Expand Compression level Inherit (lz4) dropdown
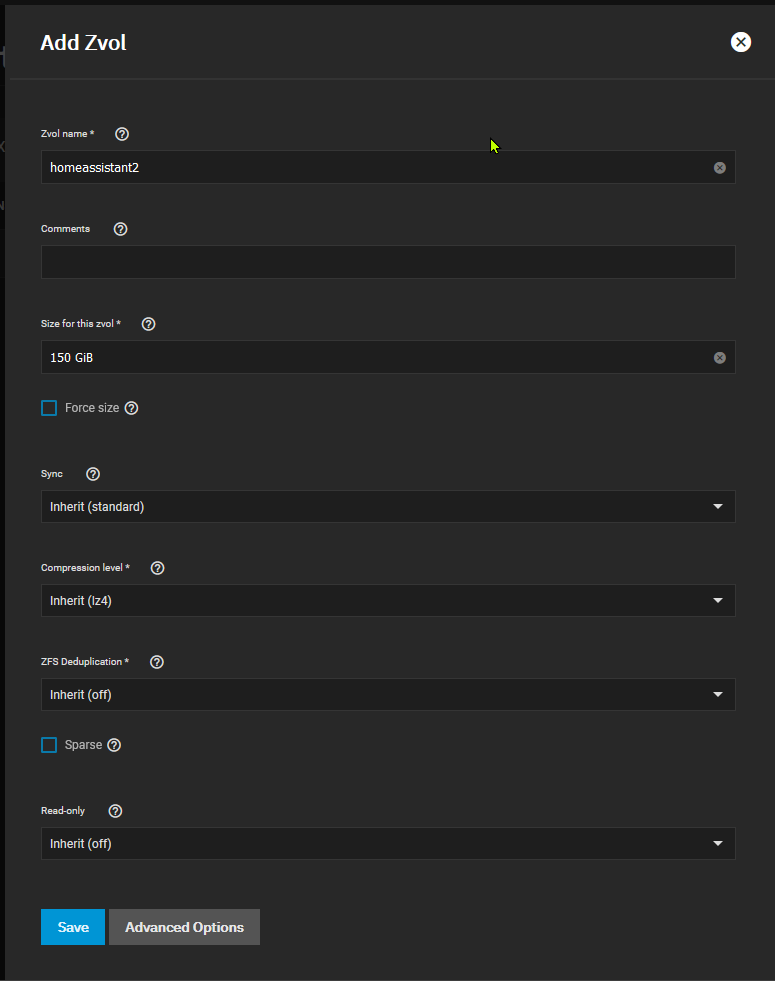775x981 pixels. tap(388, 601)
